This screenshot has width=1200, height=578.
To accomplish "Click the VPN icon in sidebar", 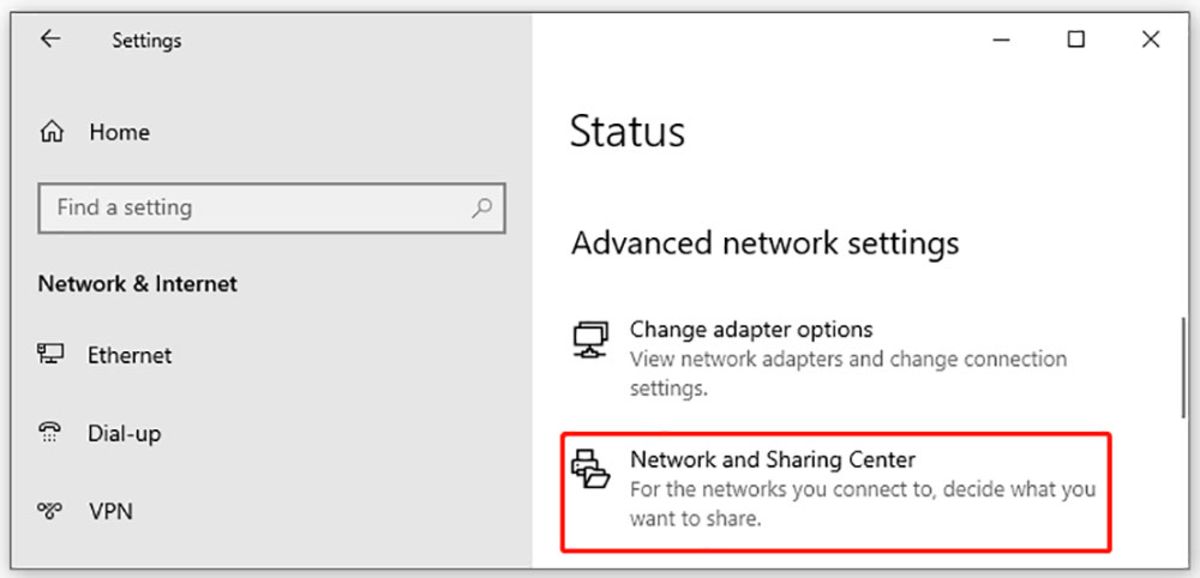I will 51,511.
